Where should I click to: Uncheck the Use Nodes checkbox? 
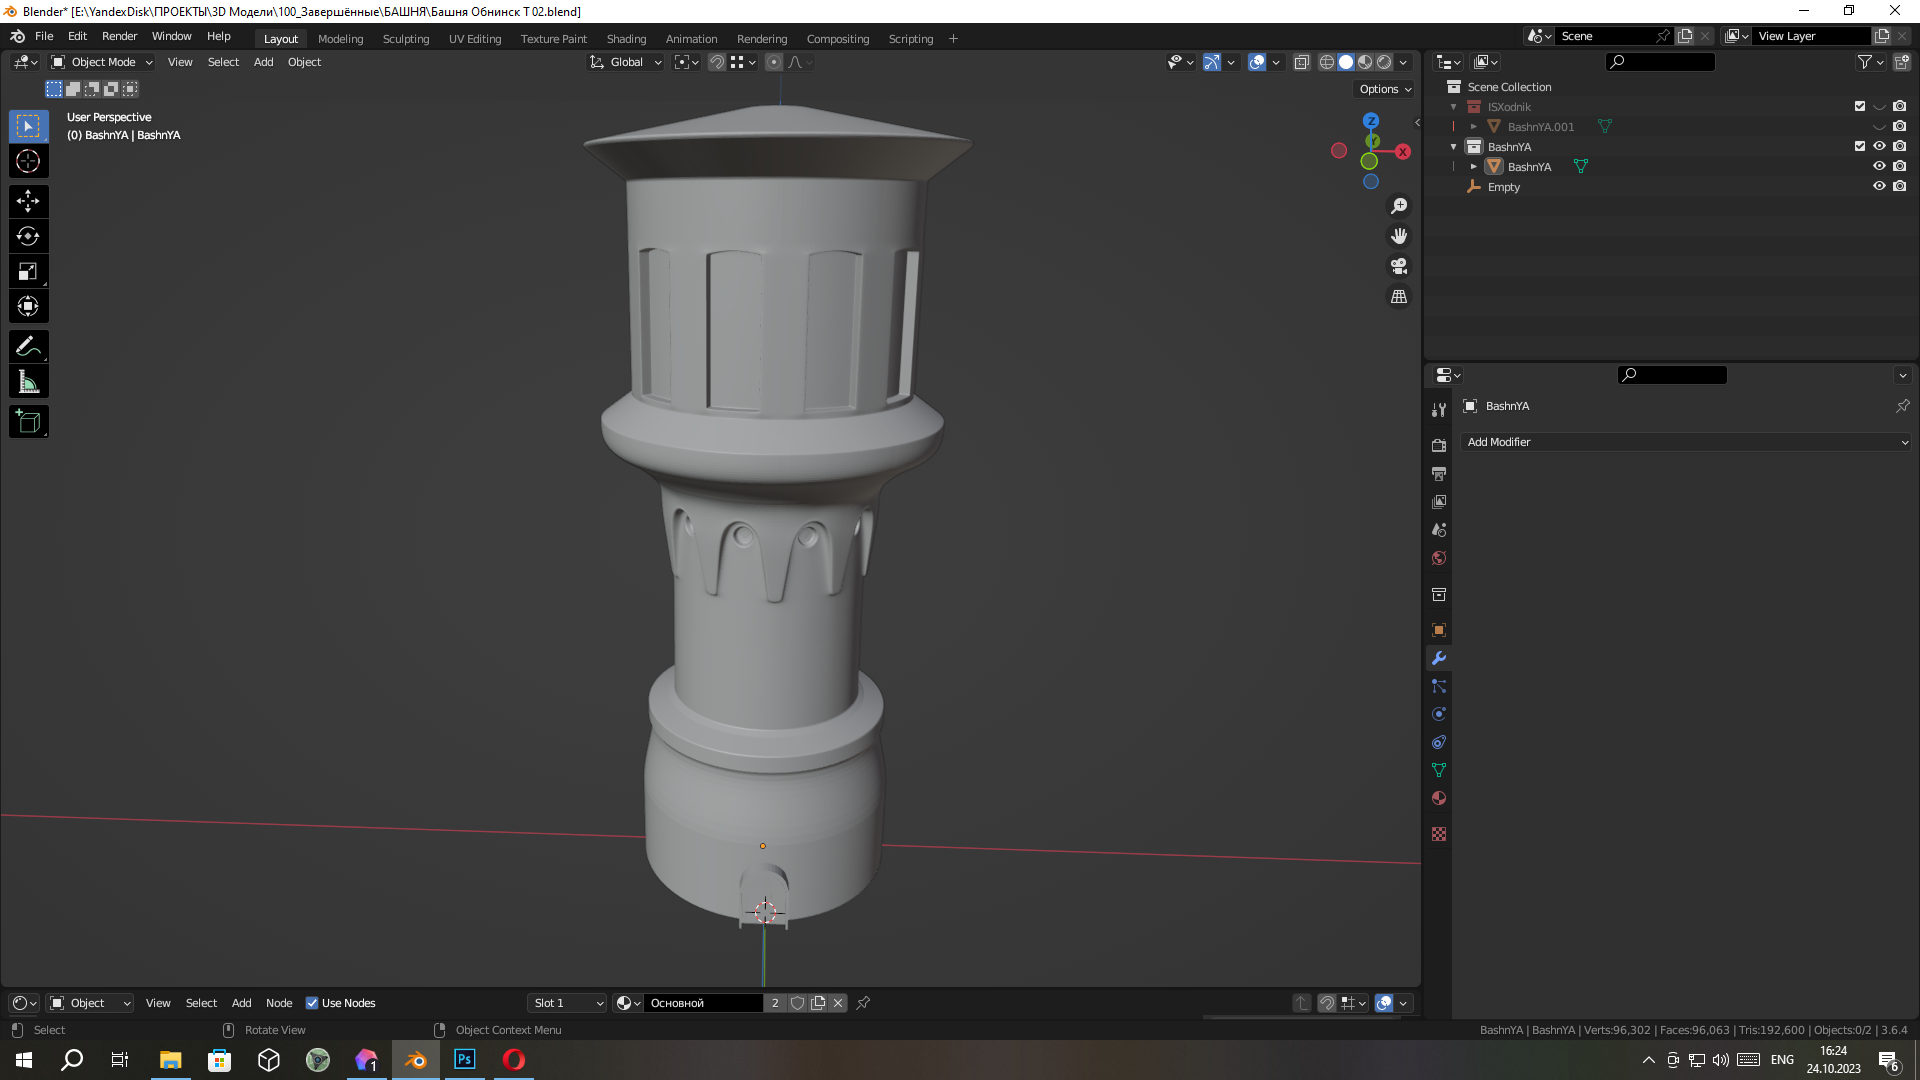[x=312, y=1003]
